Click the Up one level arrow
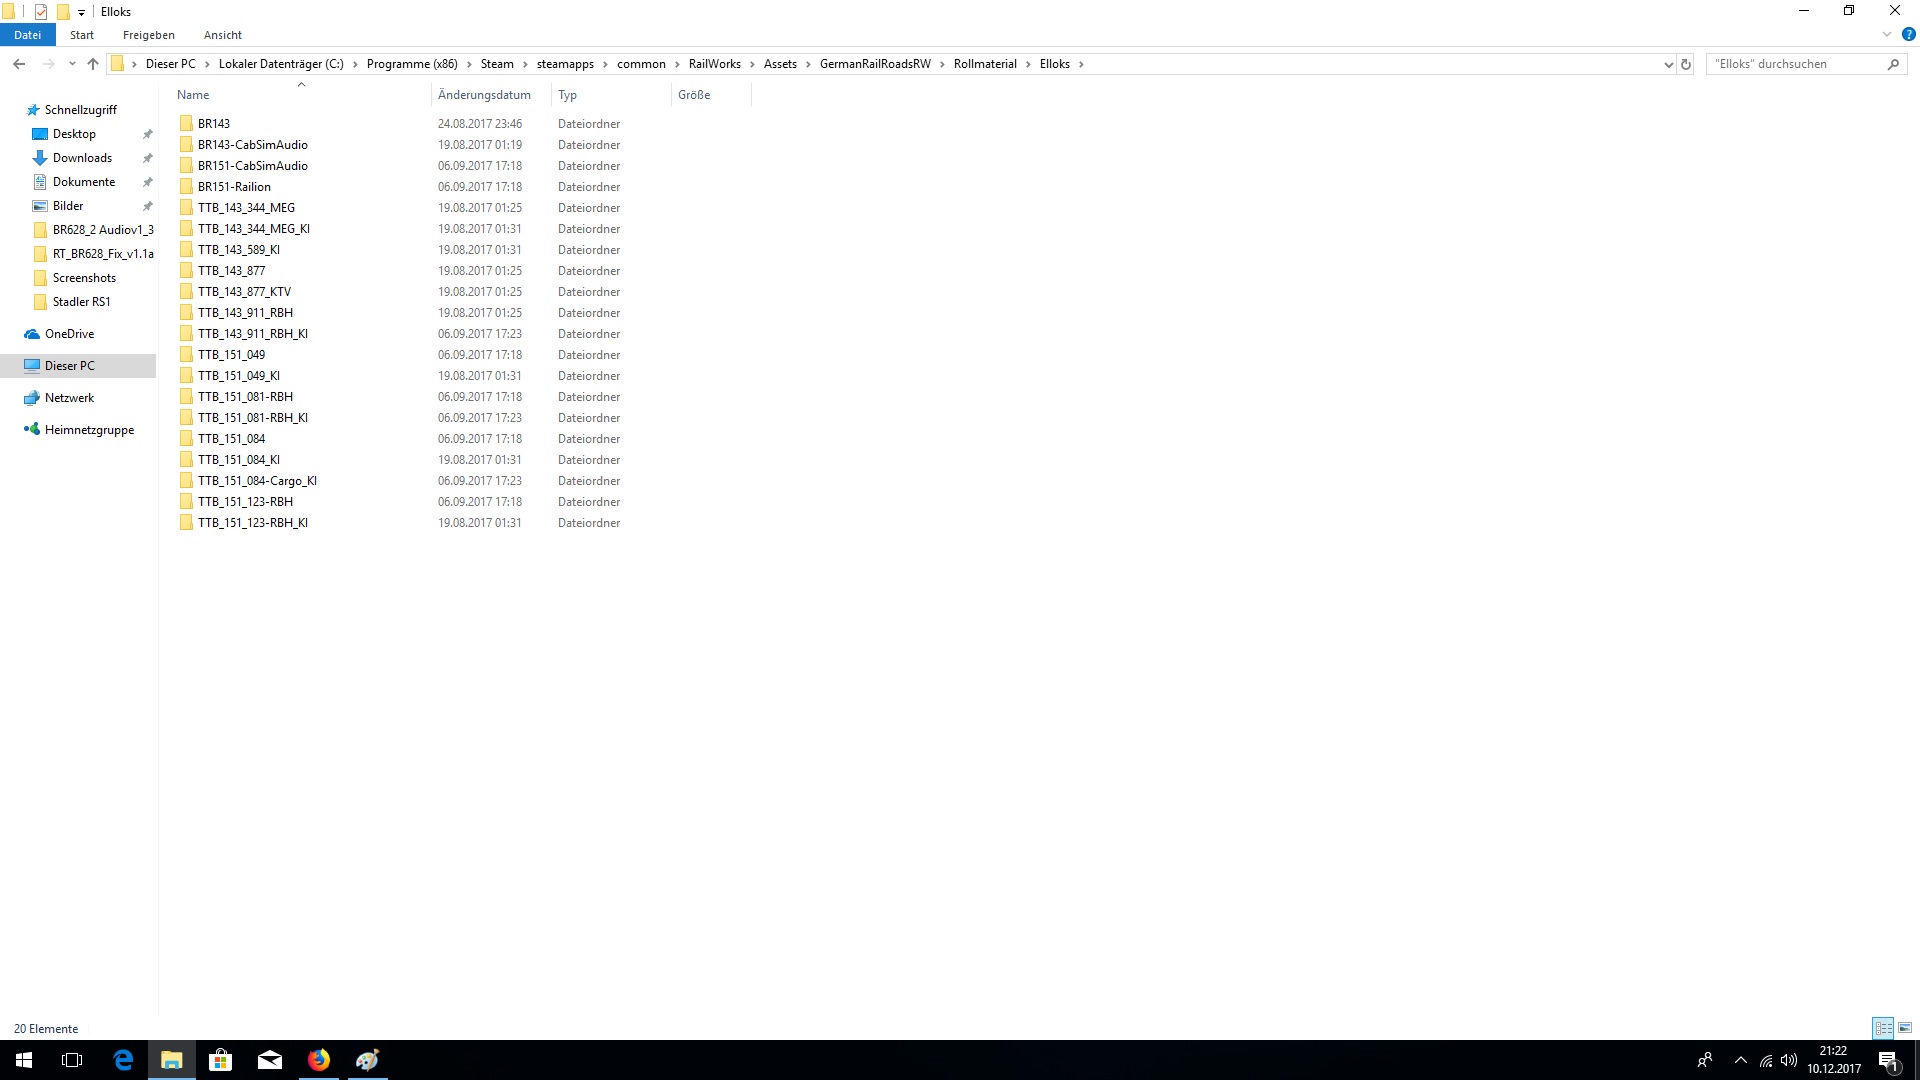 93,64
